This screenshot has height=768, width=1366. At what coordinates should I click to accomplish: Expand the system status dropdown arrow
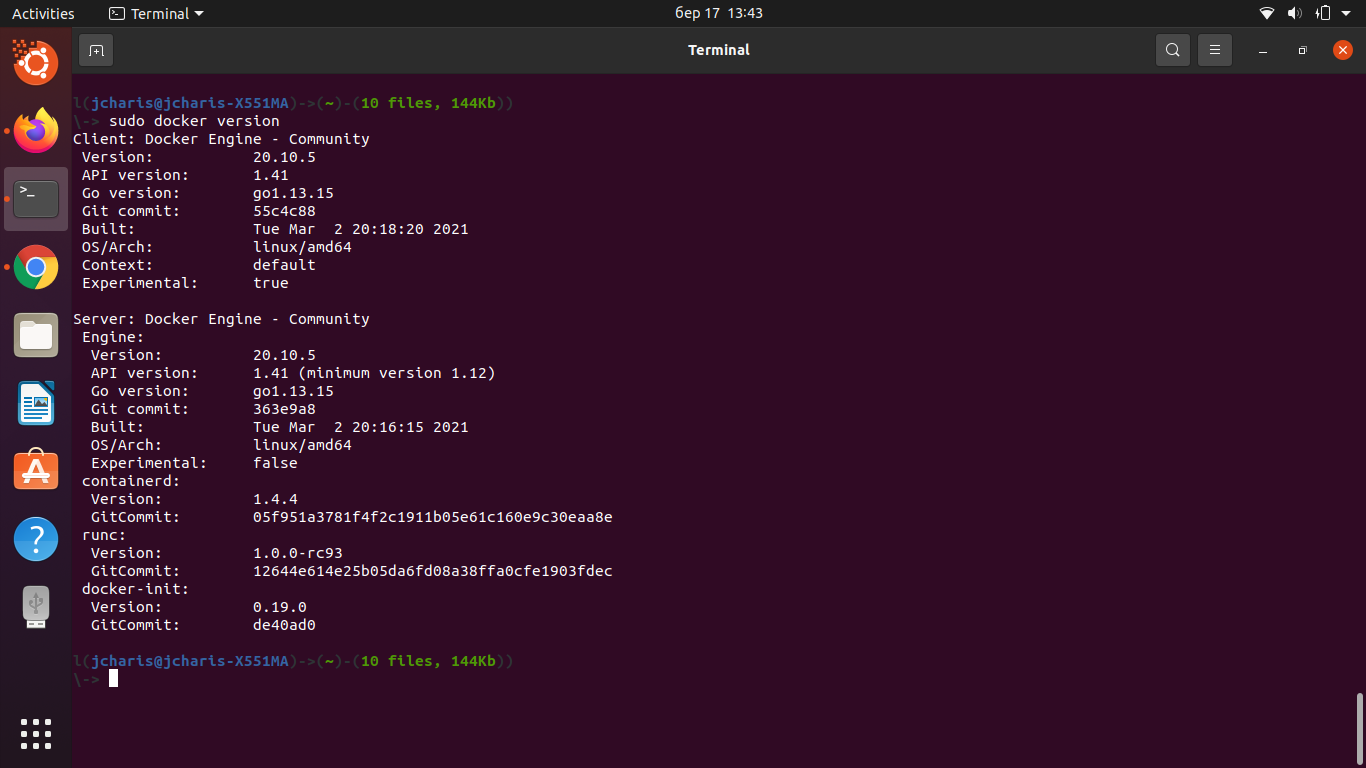tap(1344, 13)
